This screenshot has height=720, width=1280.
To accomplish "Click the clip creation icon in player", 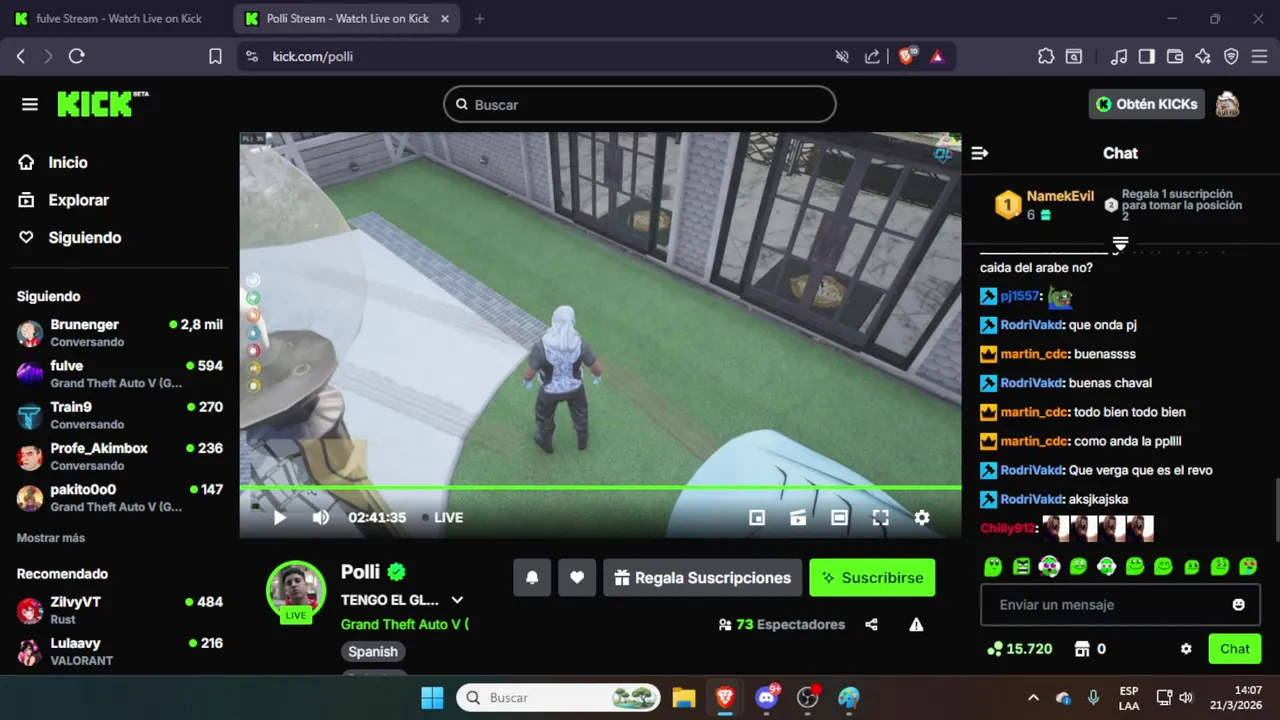I will 798,517.
